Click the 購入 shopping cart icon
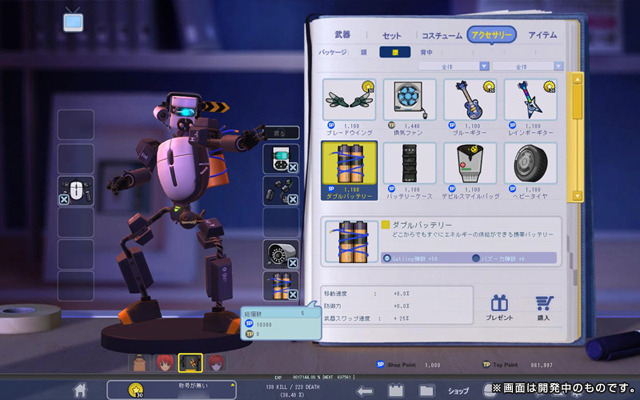The height and width of the screenshot is (400, 640). tap(544, 307)
